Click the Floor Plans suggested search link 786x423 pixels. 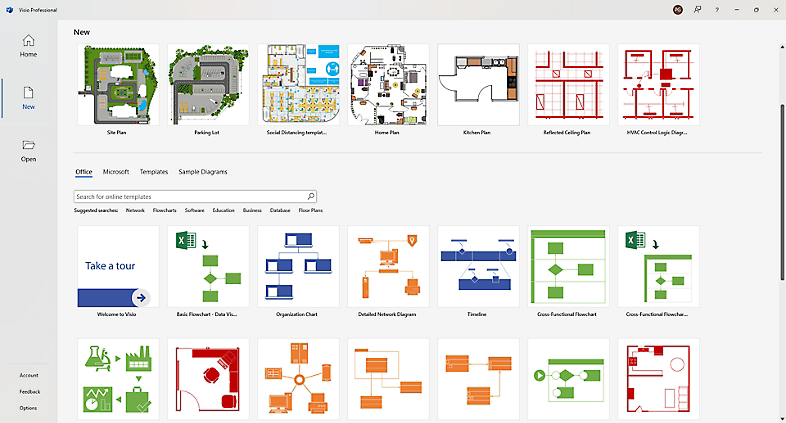(309, 211)
